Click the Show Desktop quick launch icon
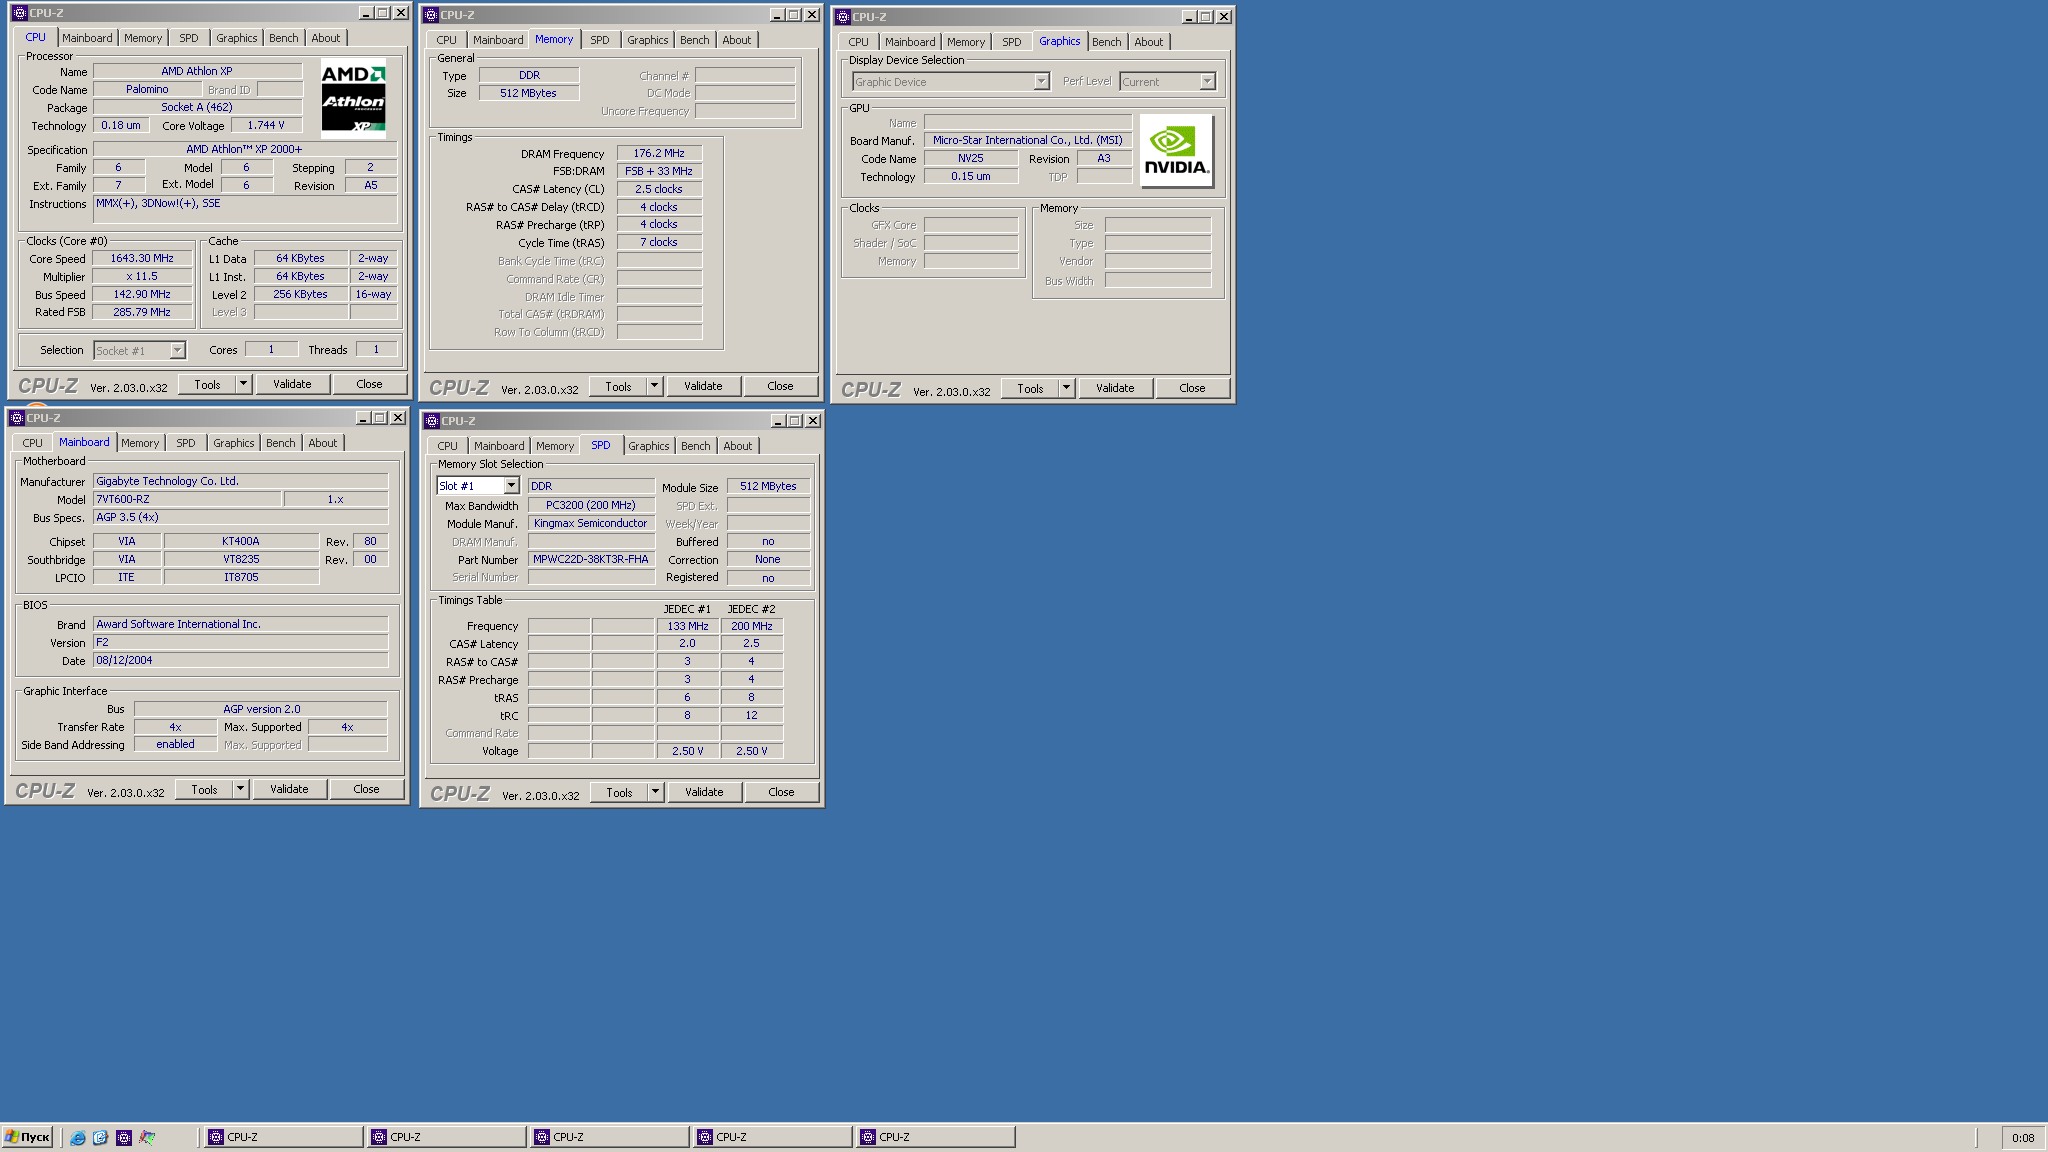 [x=100, y=1137]
